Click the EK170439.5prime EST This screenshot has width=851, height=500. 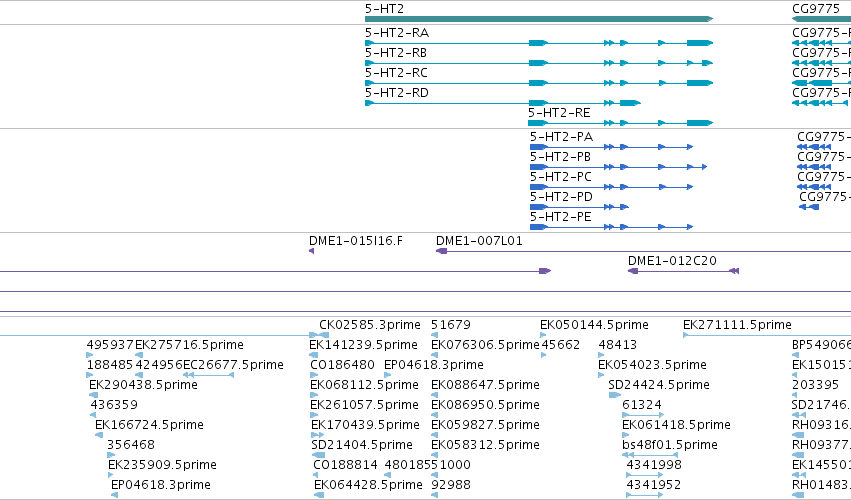click(317, 435)
